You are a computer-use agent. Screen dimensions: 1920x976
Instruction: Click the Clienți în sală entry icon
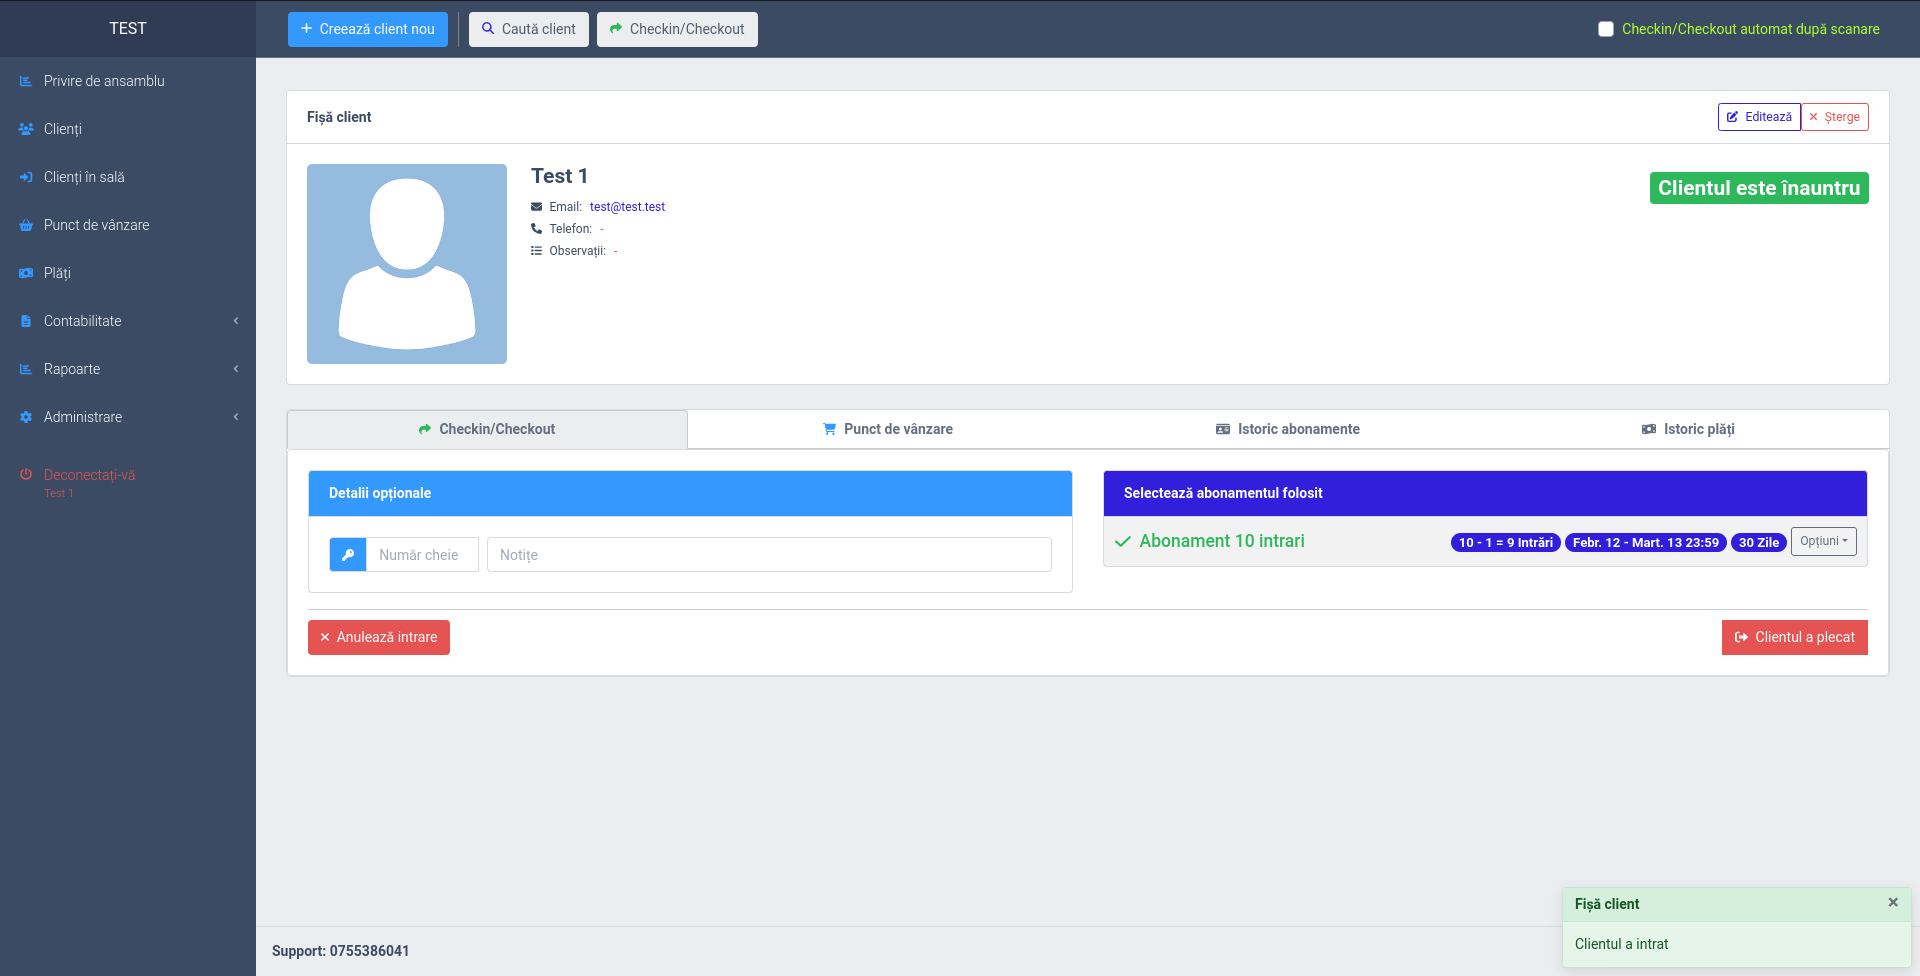pyautogui.click(x=26, y=177)
